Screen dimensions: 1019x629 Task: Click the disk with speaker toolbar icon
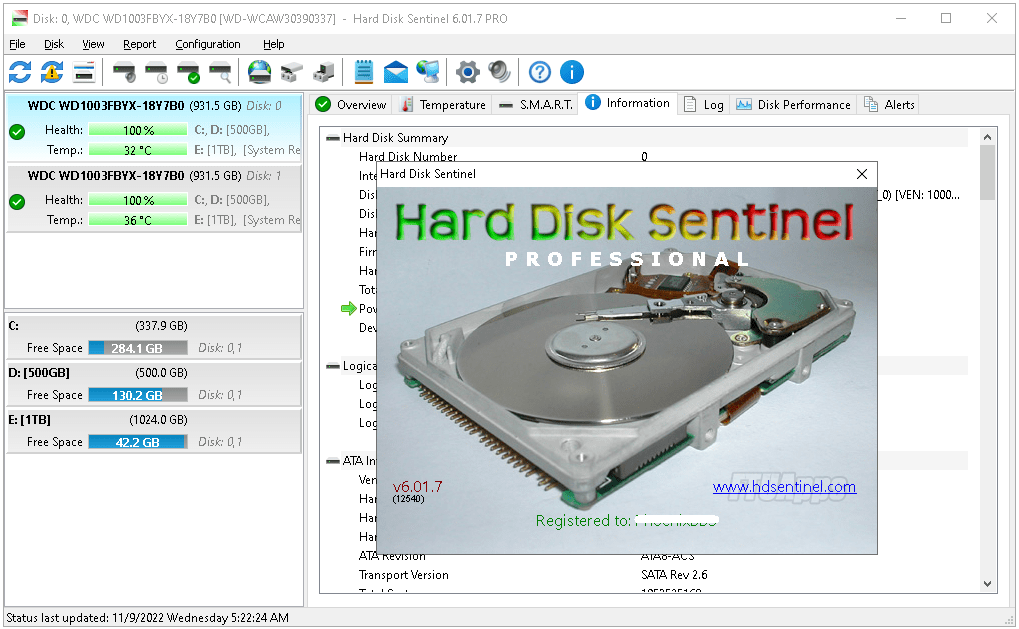[125, 72]
